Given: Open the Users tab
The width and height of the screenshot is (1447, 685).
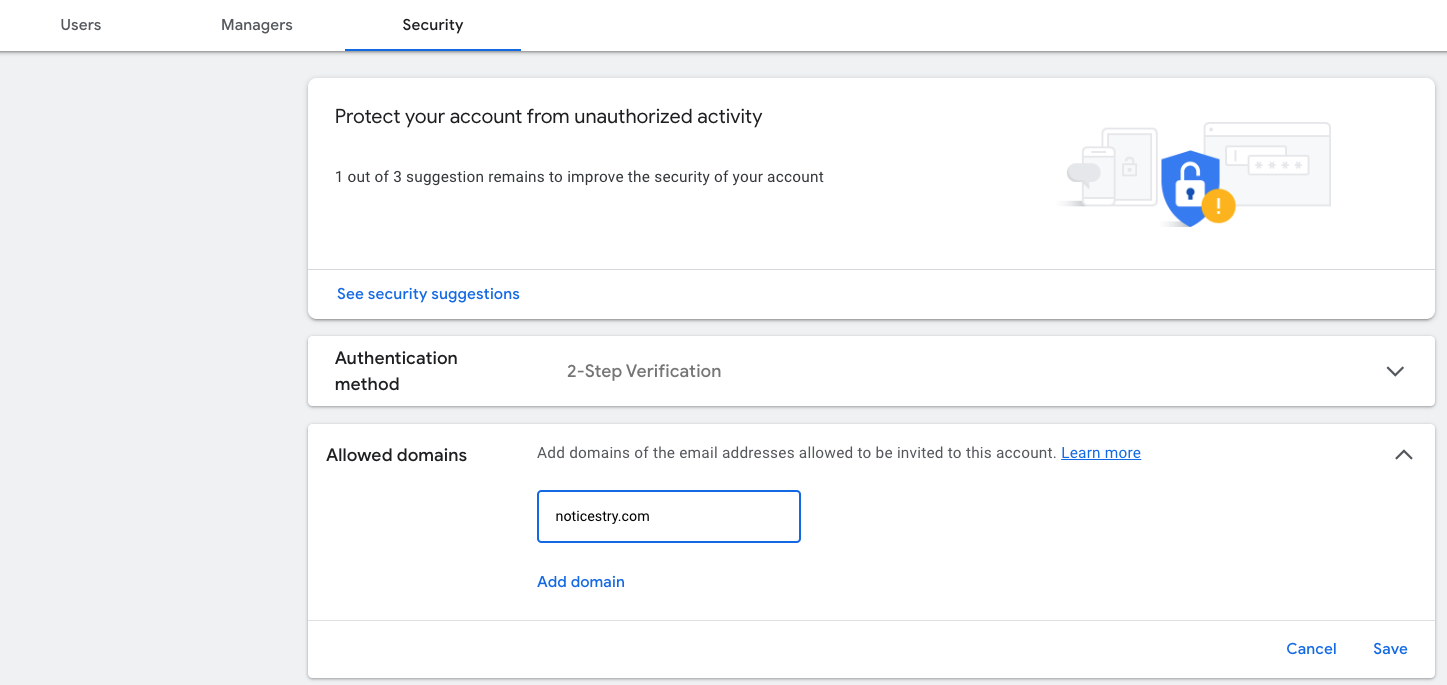Looking at the screenshot, I should [80, 25].
